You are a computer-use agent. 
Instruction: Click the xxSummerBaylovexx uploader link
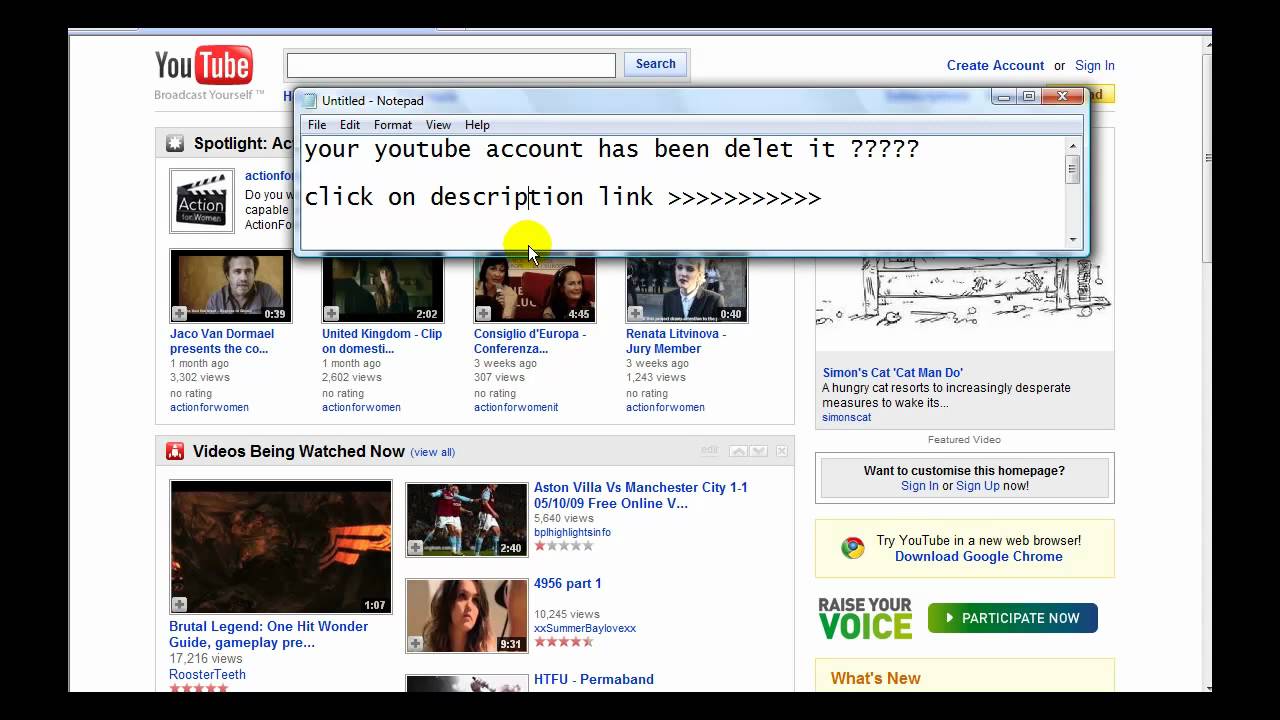(x=585, y=629)
